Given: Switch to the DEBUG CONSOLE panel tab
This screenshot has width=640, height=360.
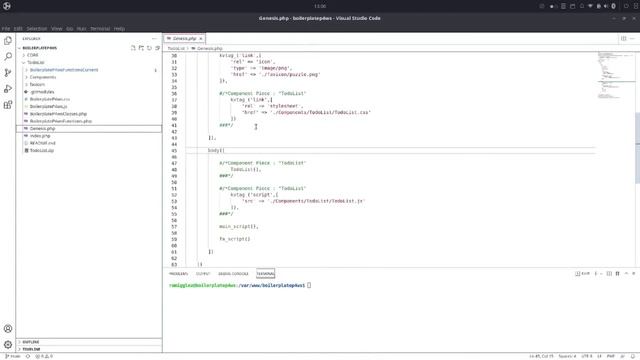Looking at the screenshot, I should coord(233,273).
